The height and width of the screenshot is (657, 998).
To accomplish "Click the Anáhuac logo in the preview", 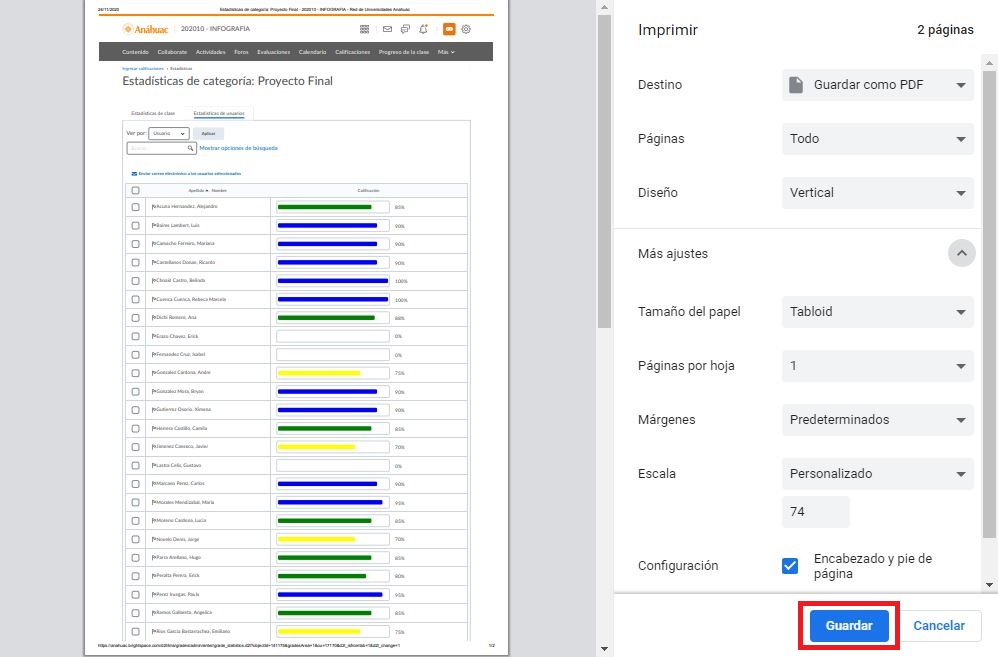I will click(145, 29).
